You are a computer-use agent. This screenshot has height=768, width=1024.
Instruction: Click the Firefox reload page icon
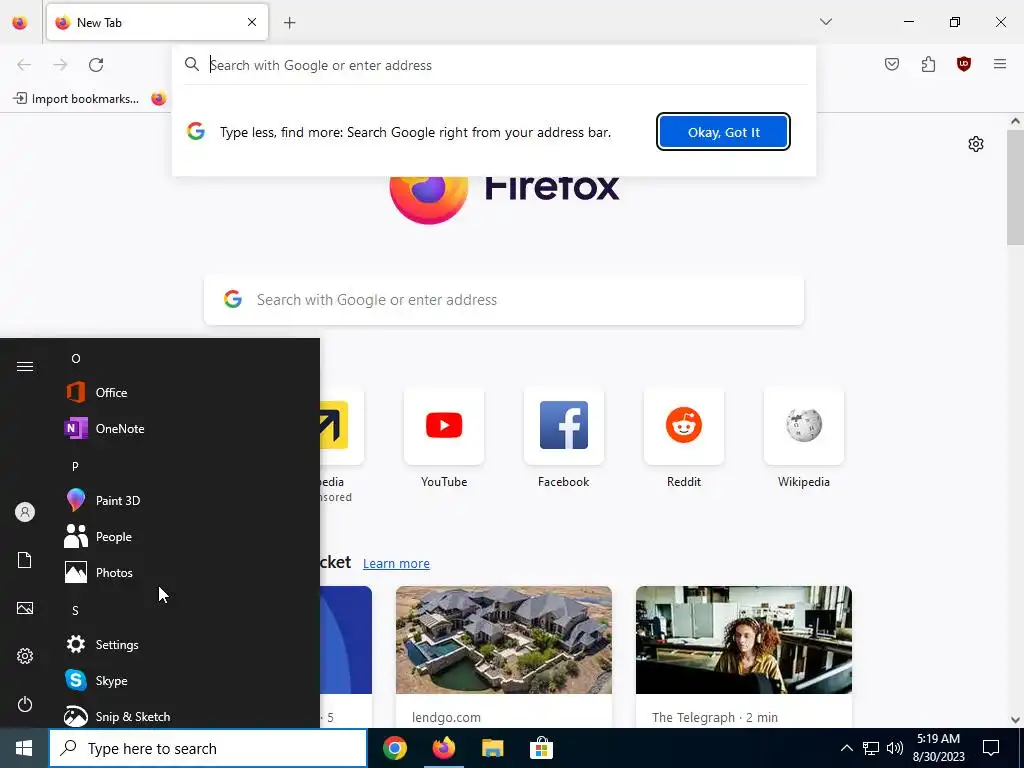[x=96, y=65]
